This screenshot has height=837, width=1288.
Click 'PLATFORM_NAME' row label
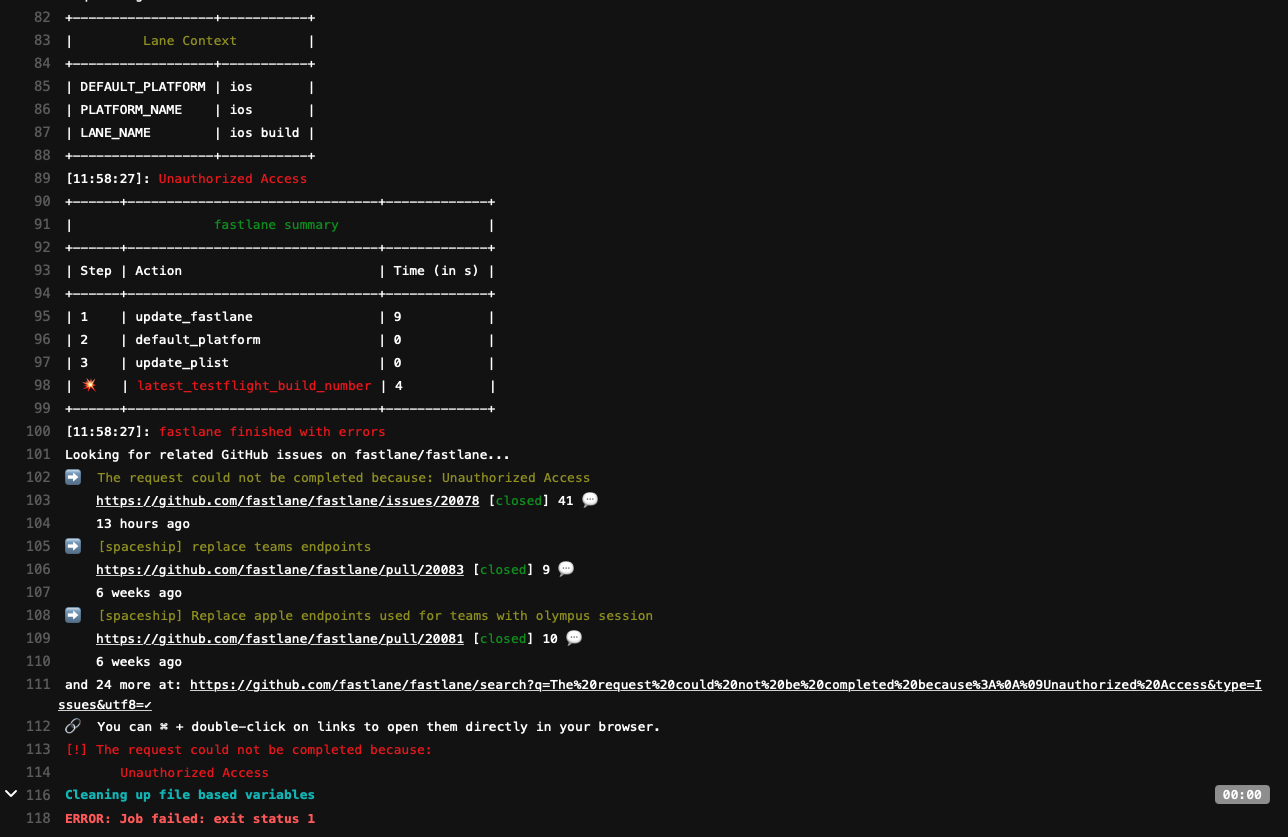point(131,110)
